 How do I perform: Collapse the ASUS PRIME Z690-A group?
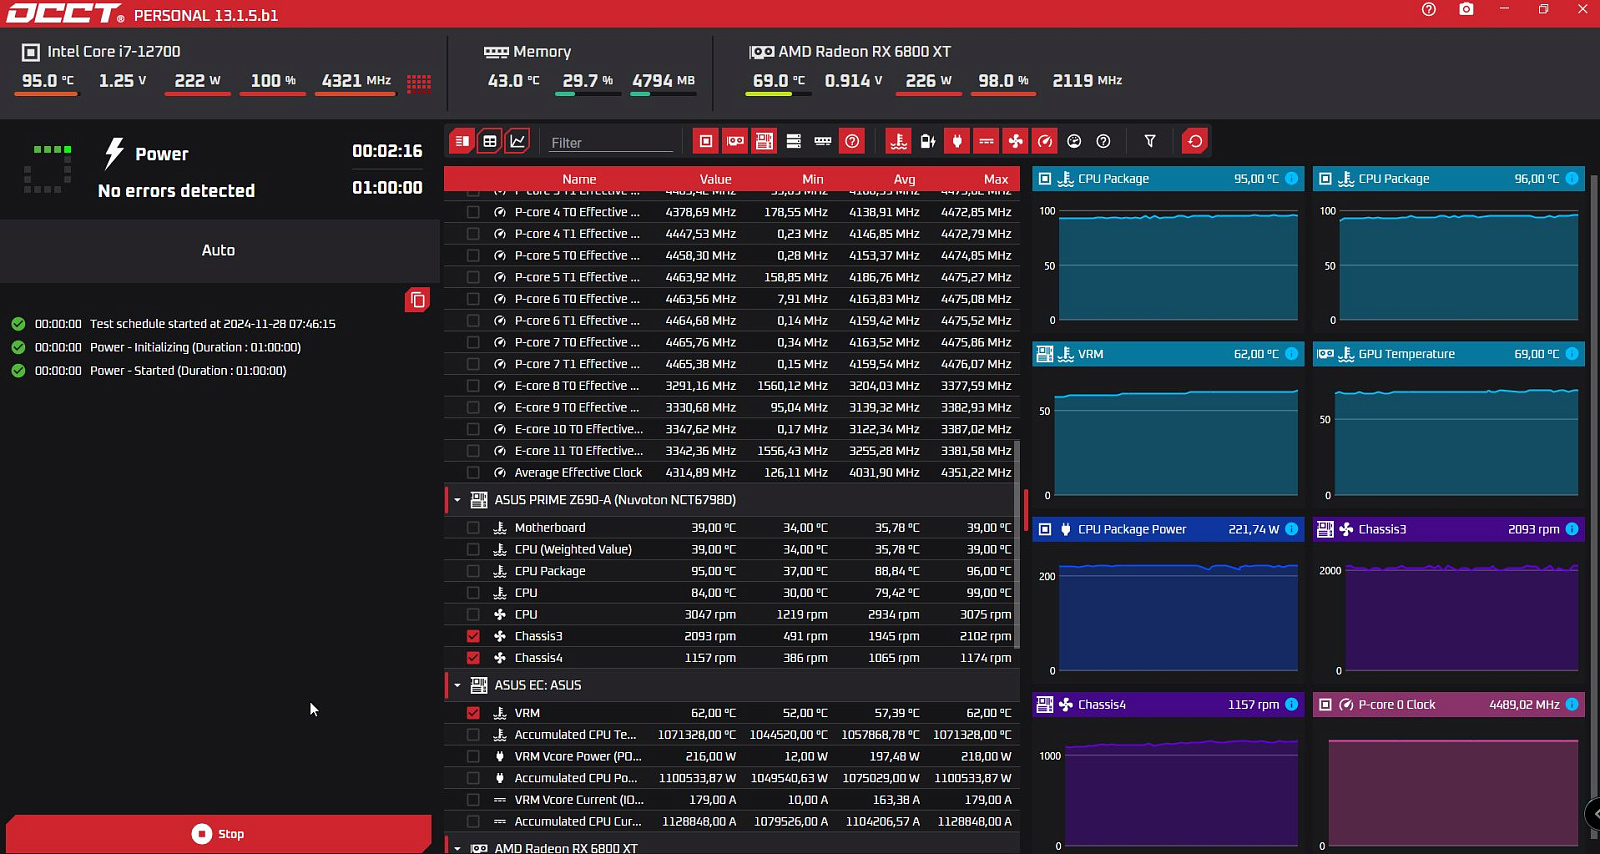click(x=458, y=500)
